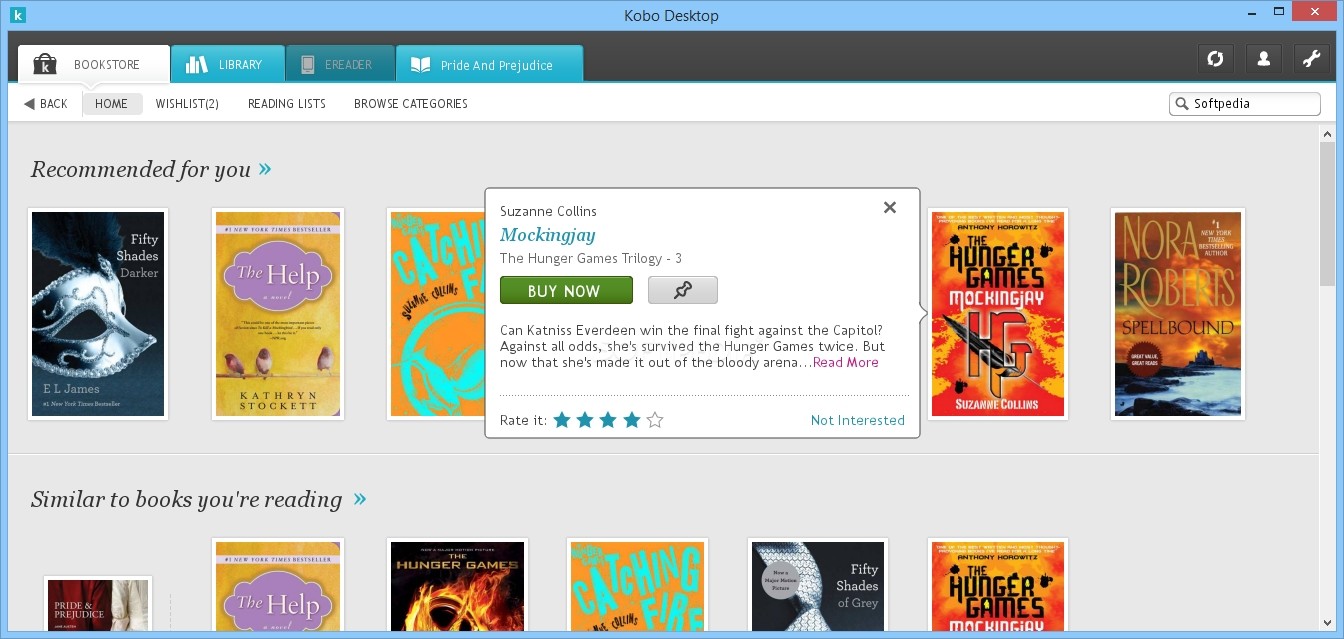Open the user account icon
Image resolution: width=1344 pixels, height=639 pixels.
(x=1263, y=59)
